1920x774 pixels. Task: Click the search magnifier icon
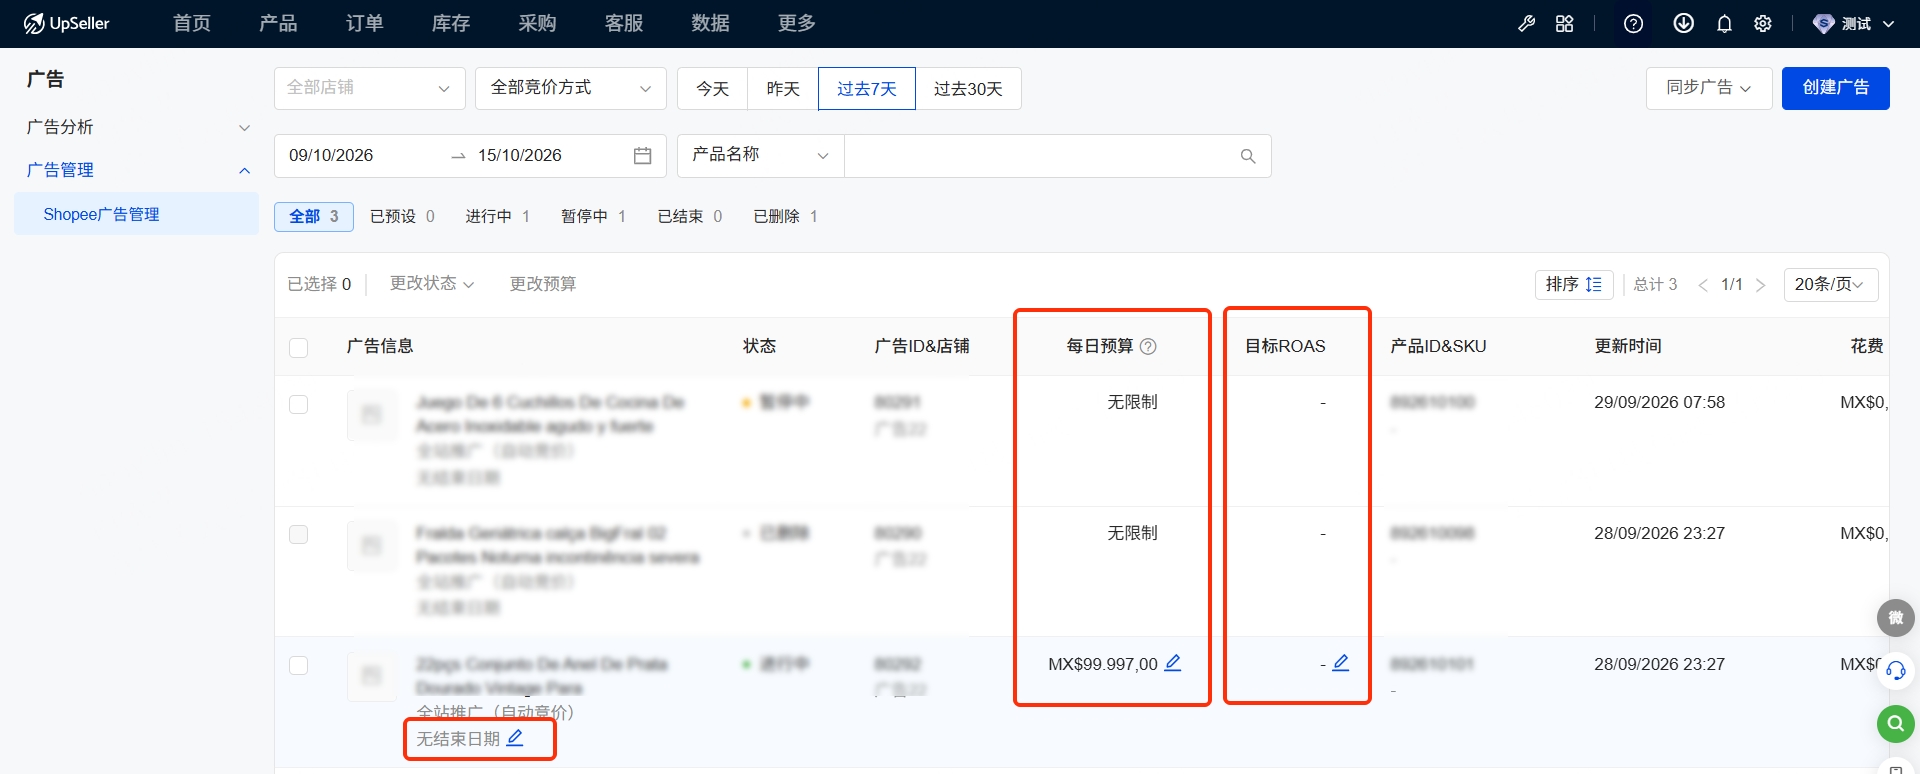pos(1248,156)
